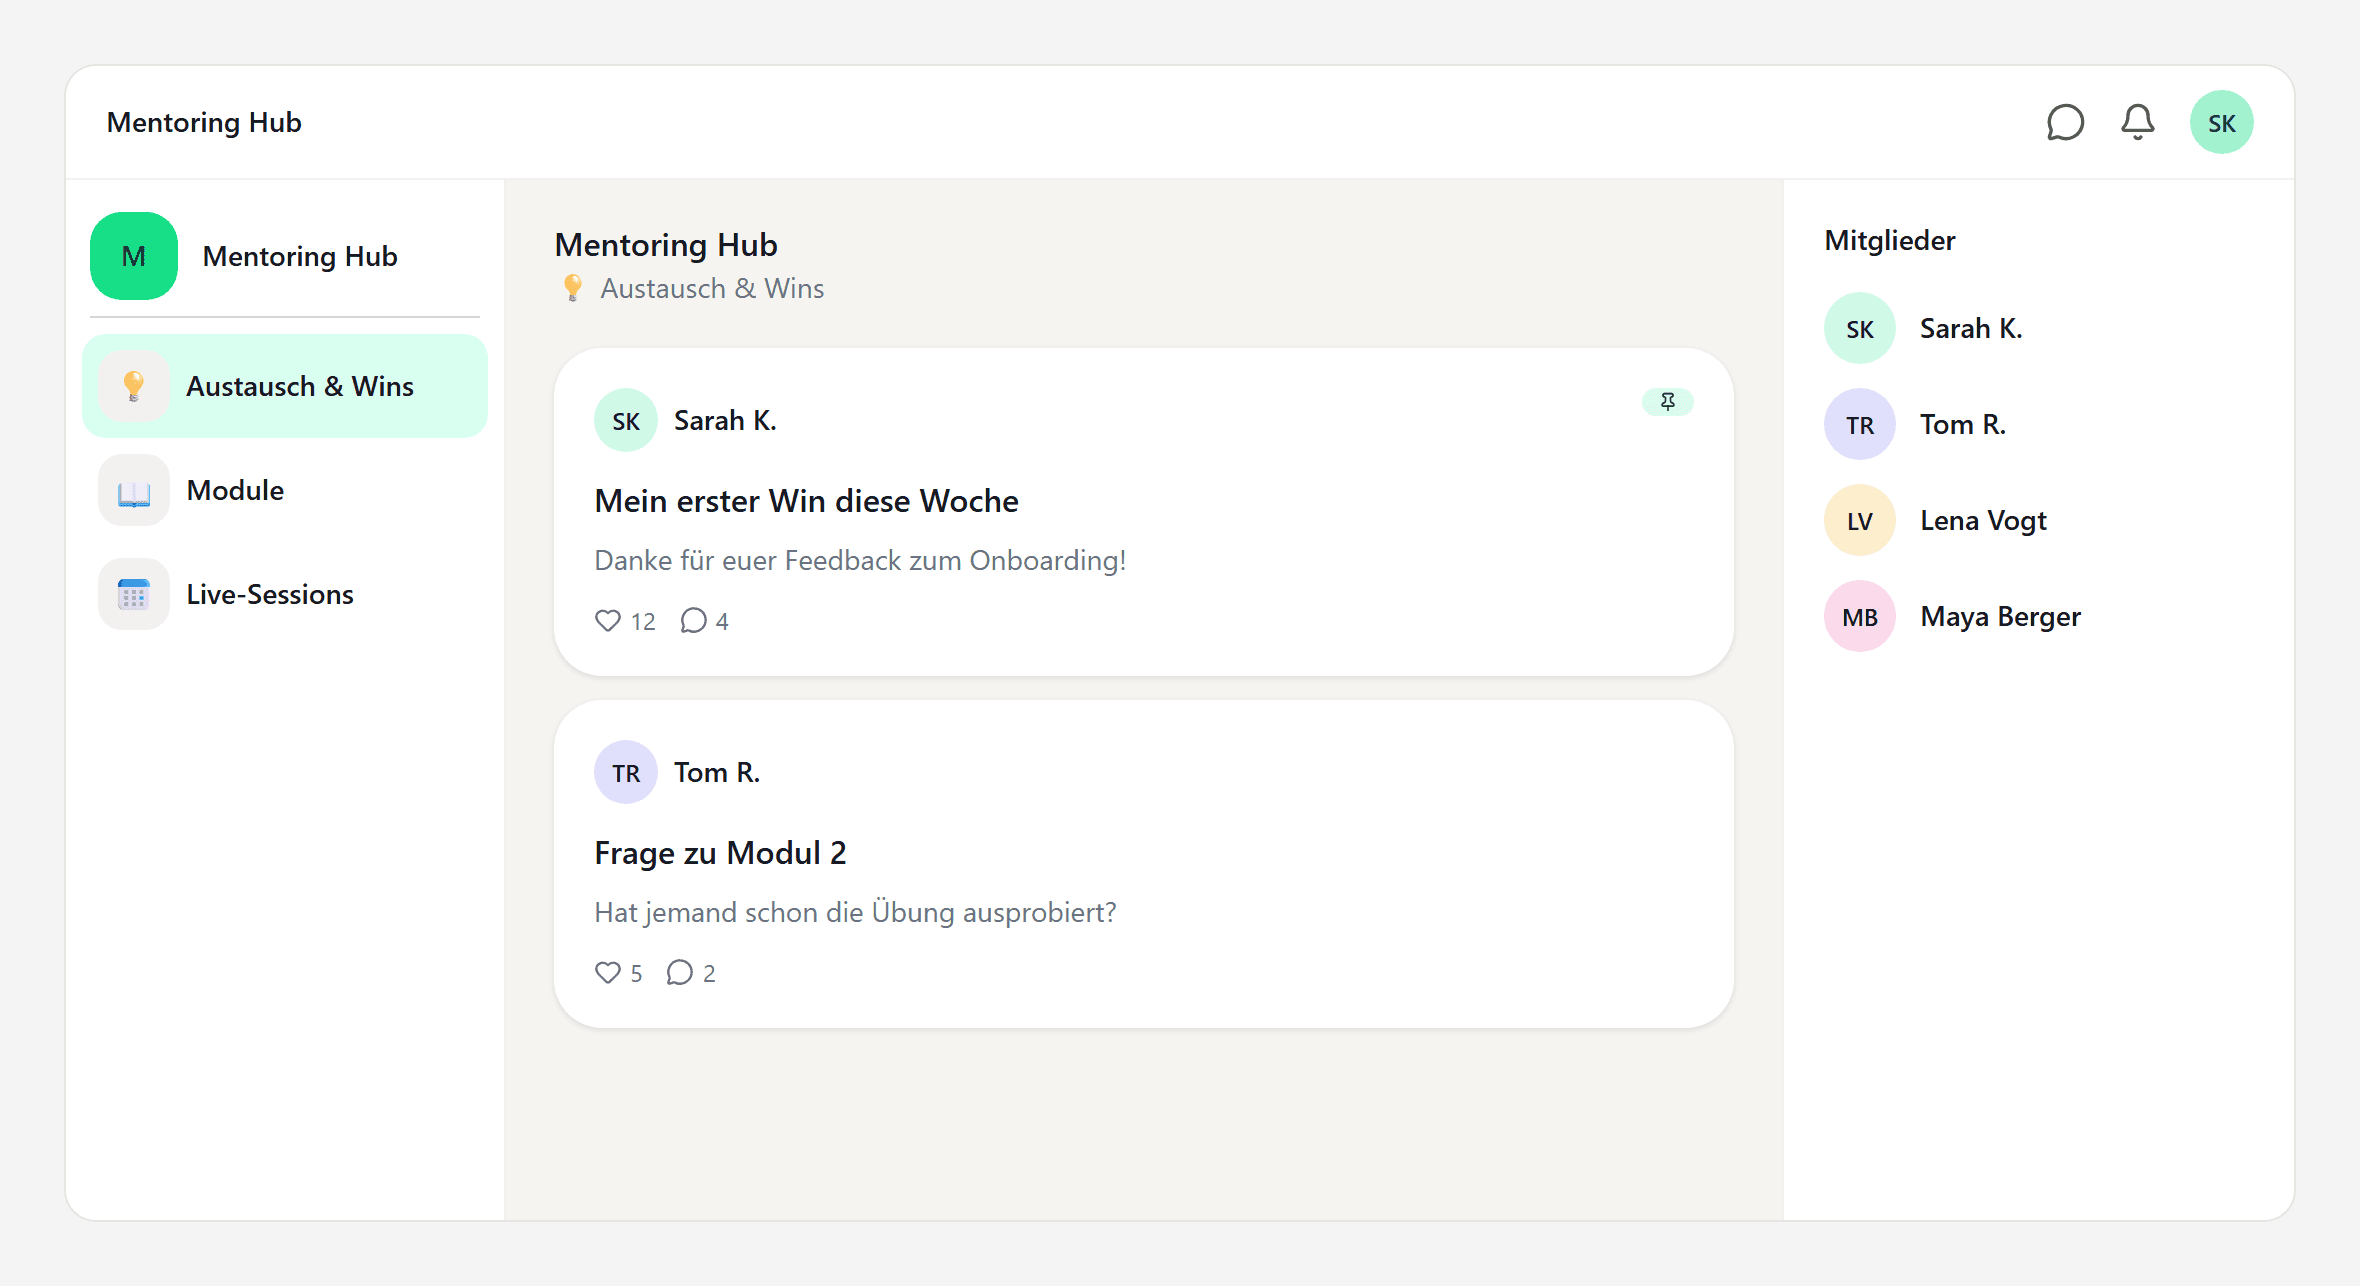Go to Live-Sessions section
2360x1286 pixels.
285,594
